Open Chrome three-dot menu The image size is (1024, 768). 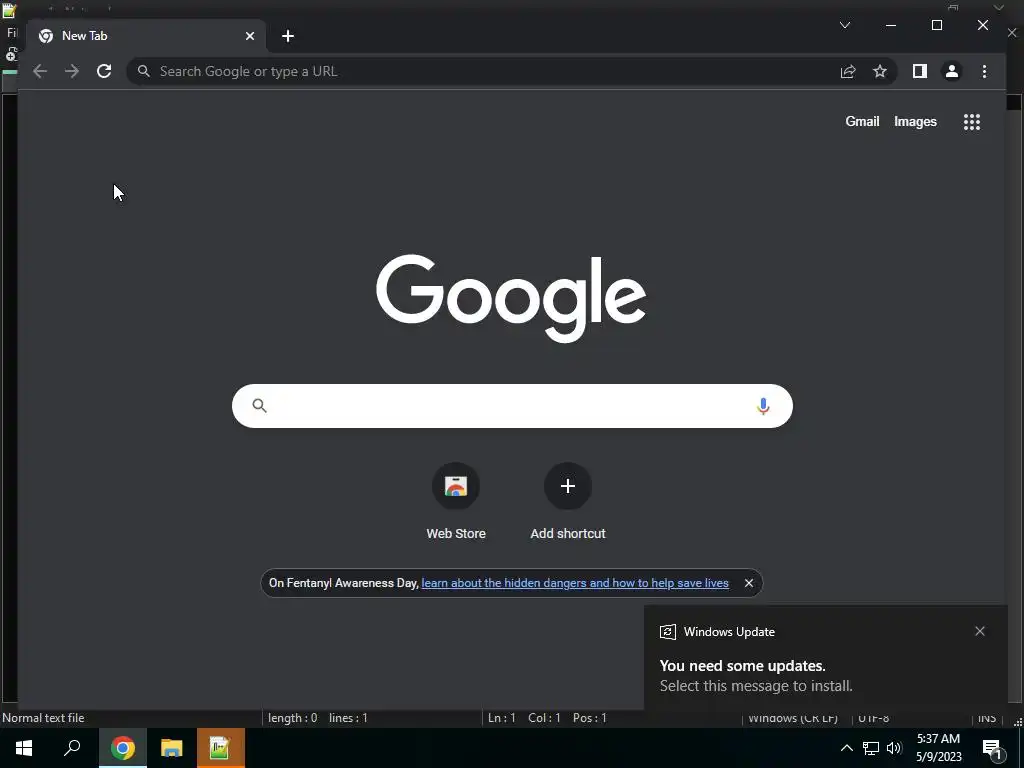(x=984, y=71)
